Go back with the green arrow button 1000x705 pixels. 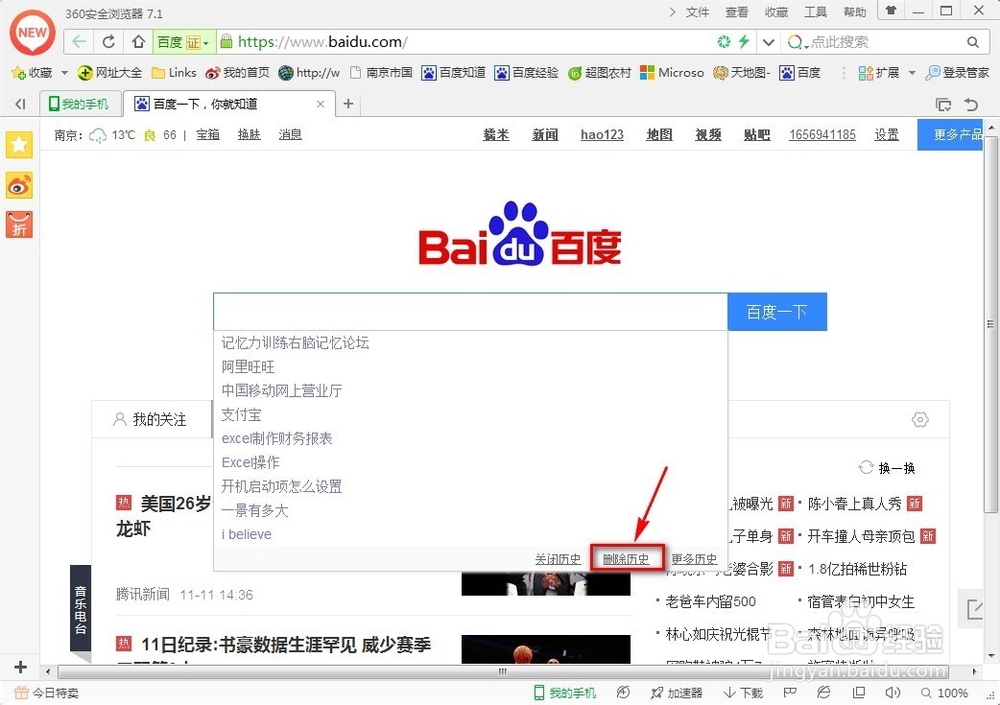pos(79,42)
